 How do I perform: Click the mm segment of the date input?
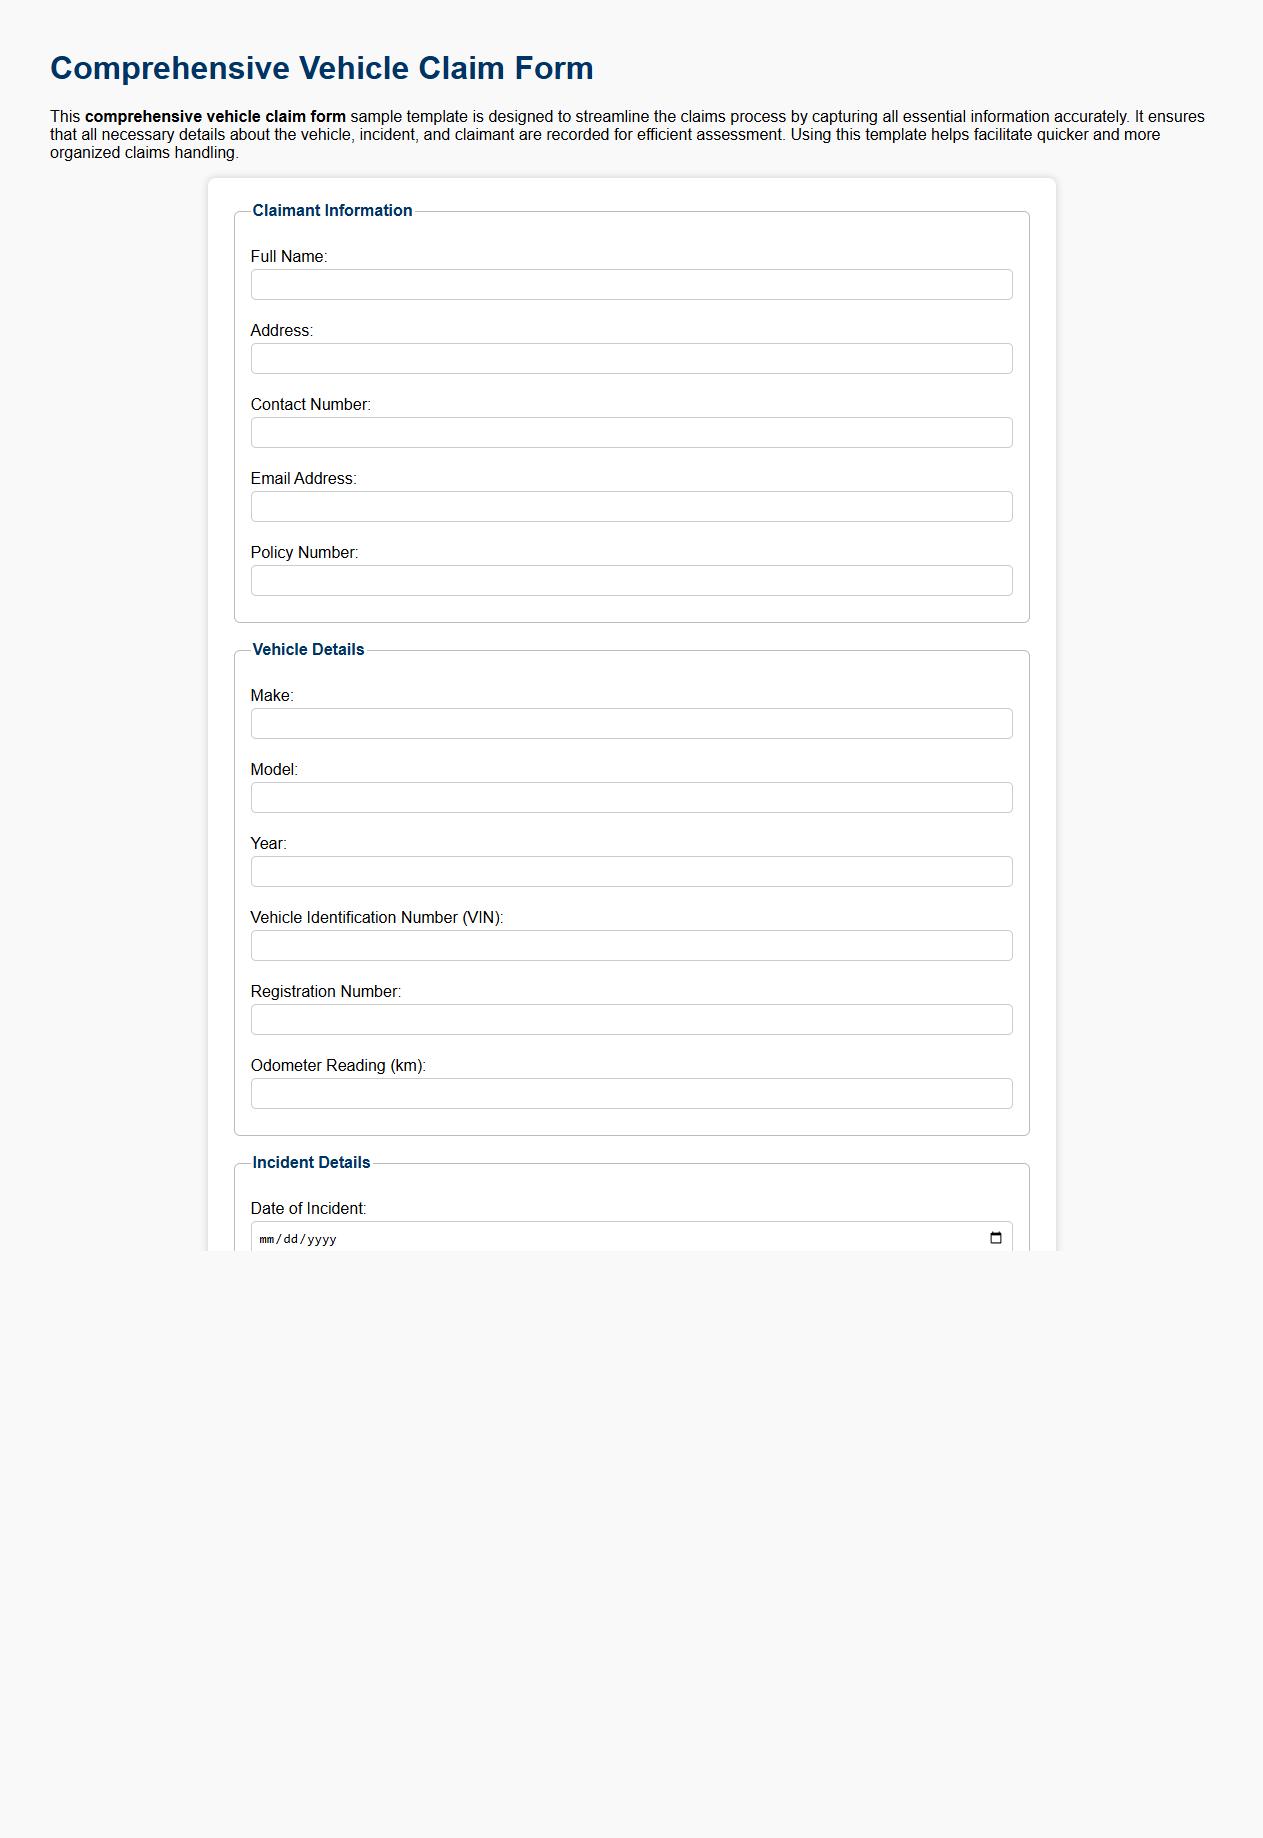[x=266, y=1237]
